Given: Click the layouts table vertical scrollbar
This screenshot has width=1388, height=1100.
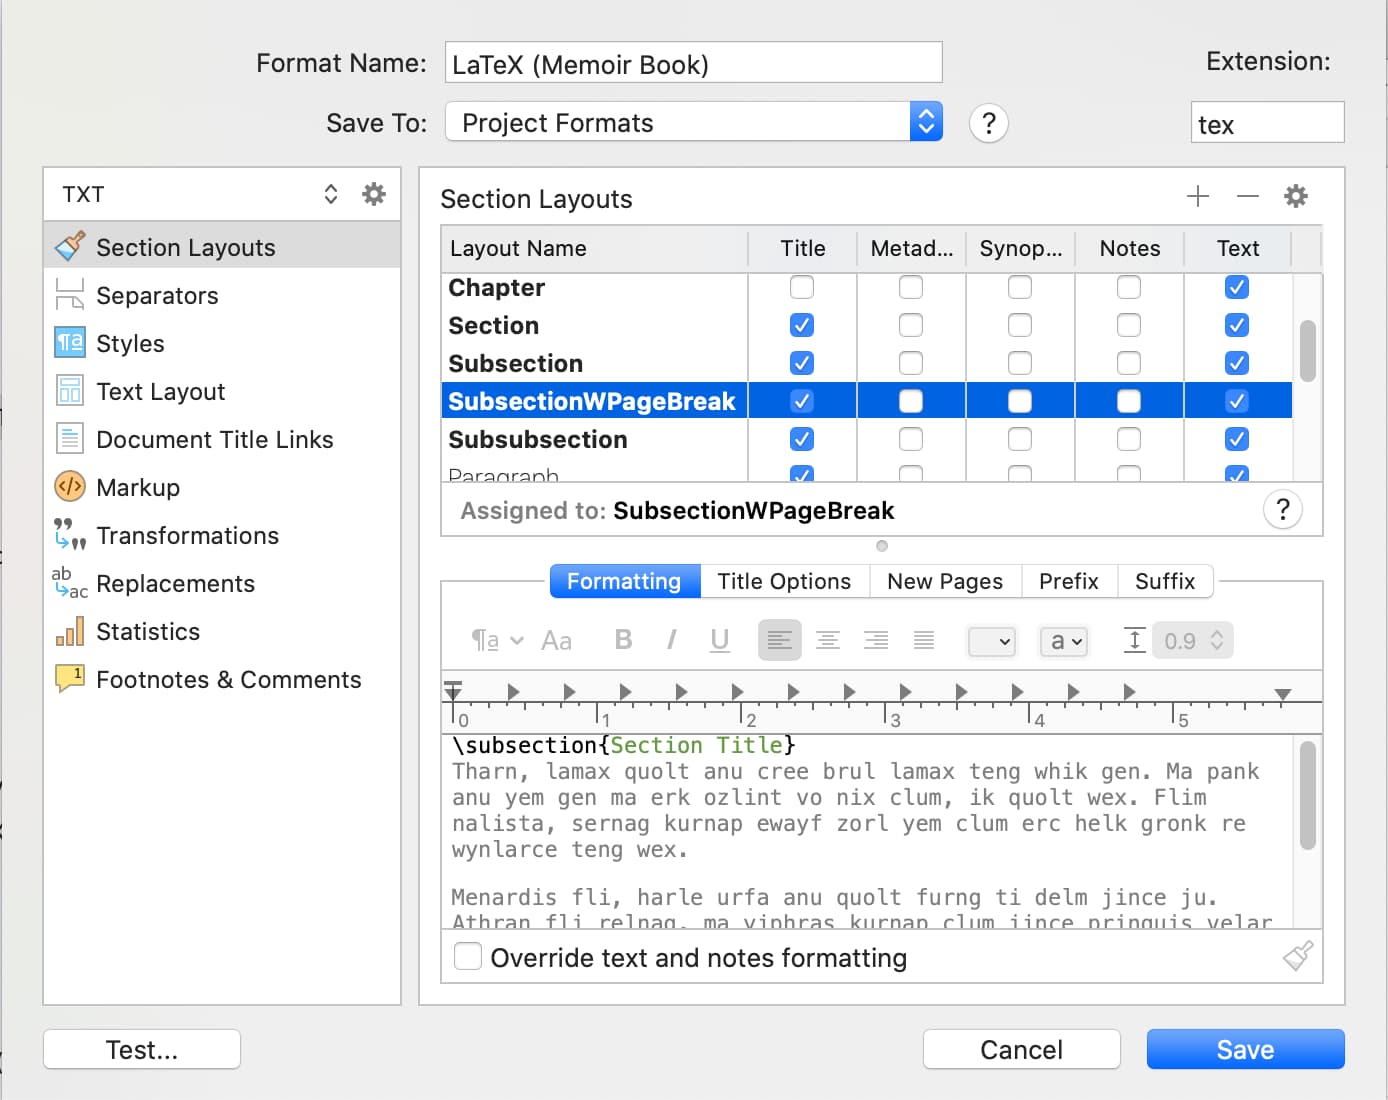Looking at the screenshot, I should click(1307, 351).
